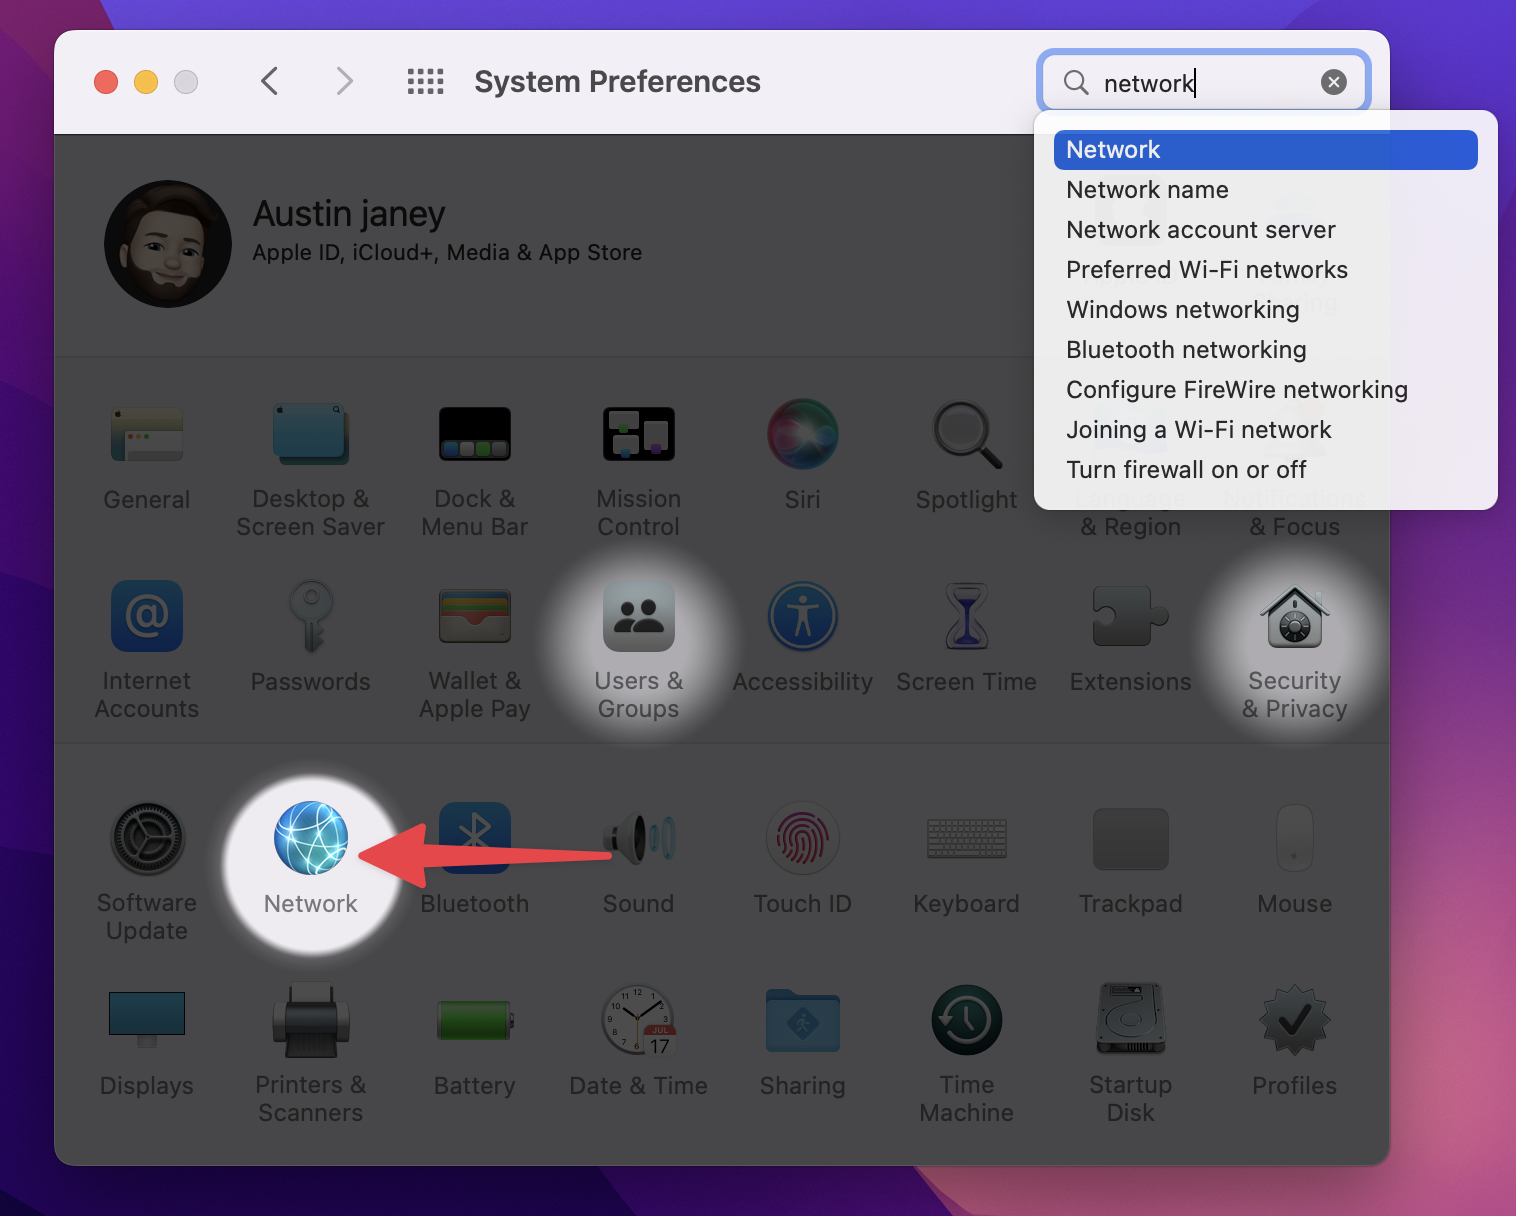
Task: Select 'Bluetooth networking' search result
Action: pos(1186,350)
